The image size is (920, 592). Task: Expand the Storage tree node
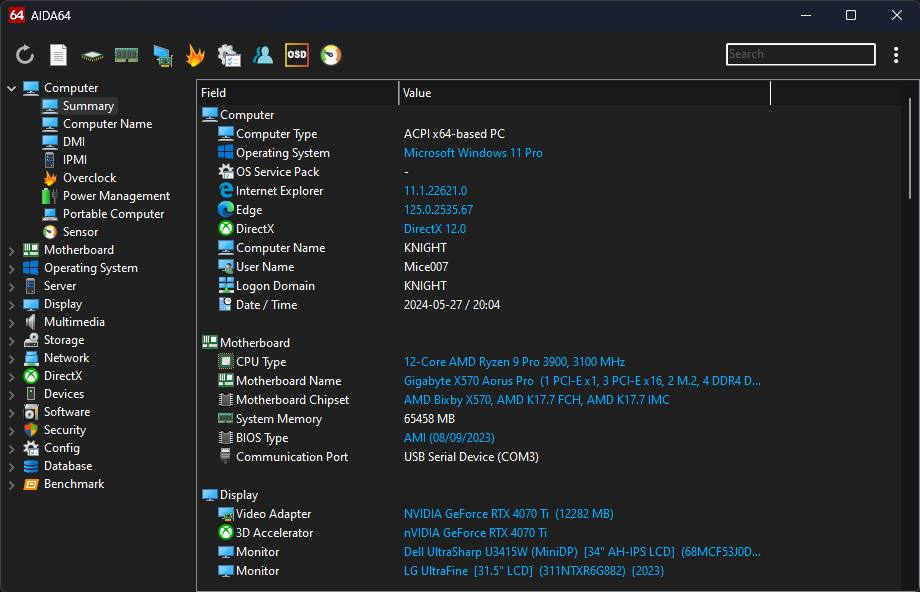click(x=12, y=340)
